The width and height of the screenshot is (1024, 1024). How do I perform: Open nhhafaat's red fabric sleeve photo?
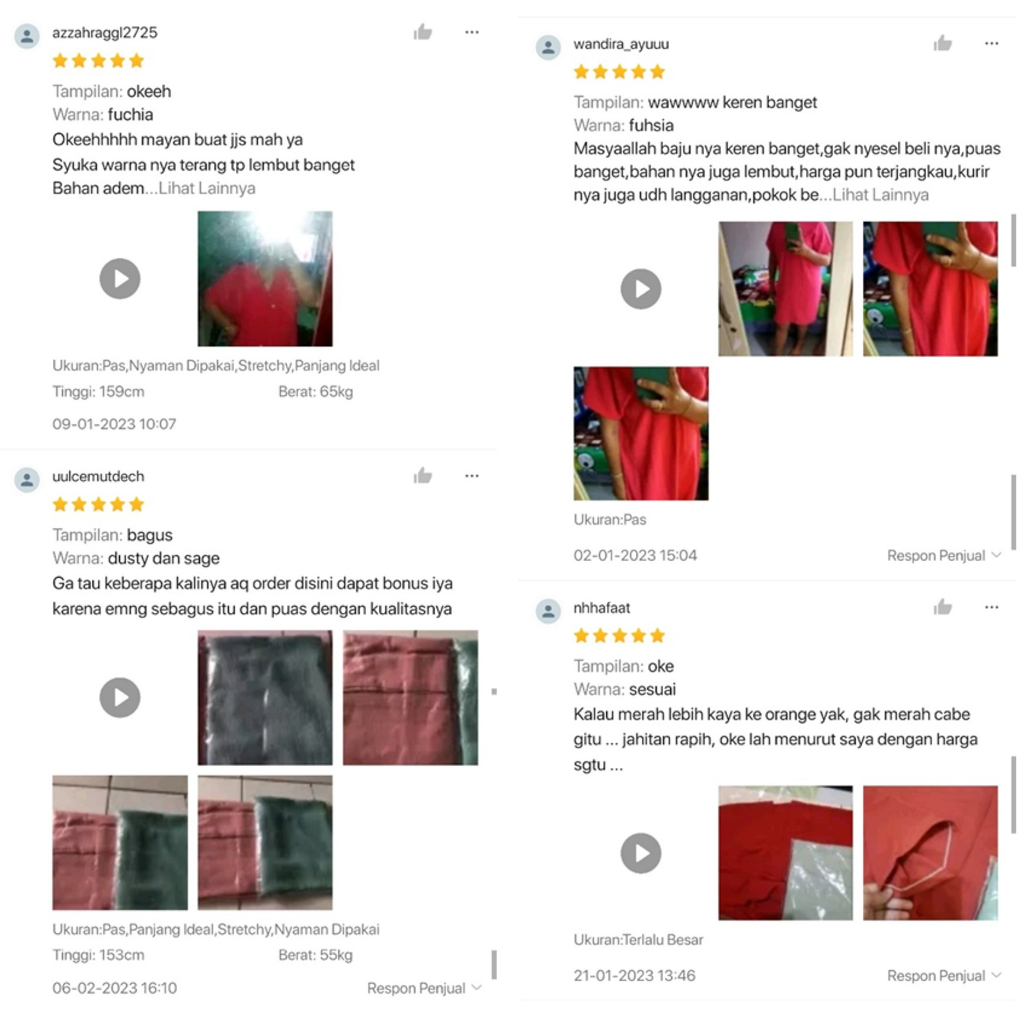point(930,853)
